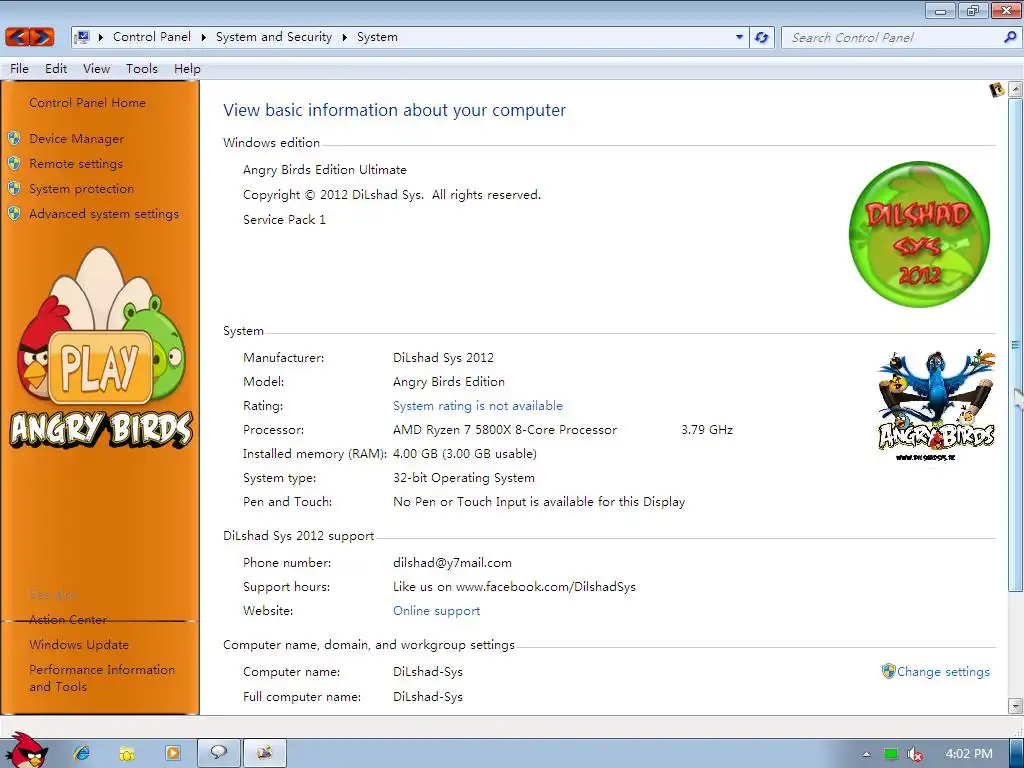Open the View menu
The image size is (1024, 768).
point(96,69)
